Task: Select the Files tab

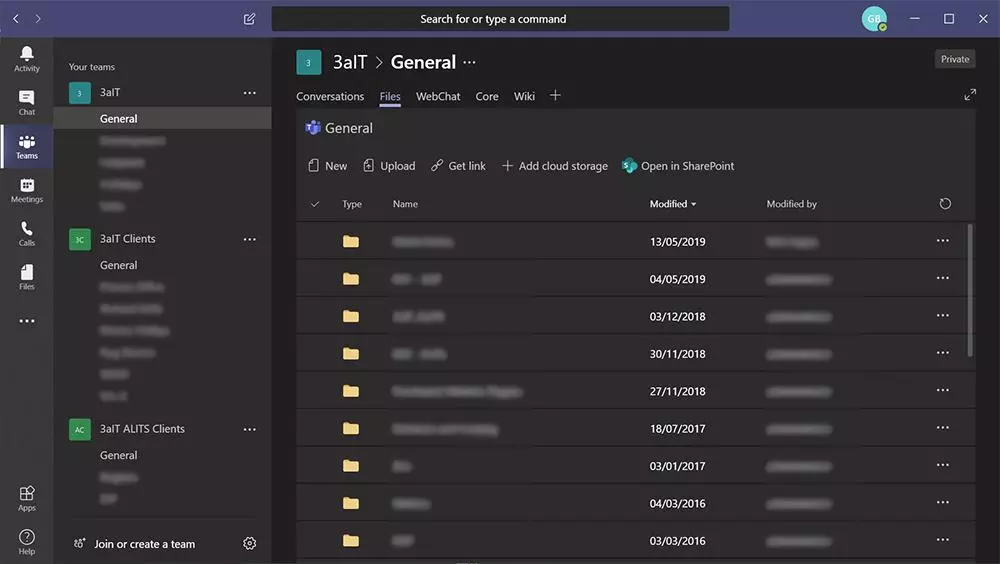Action: coord(390,96)
